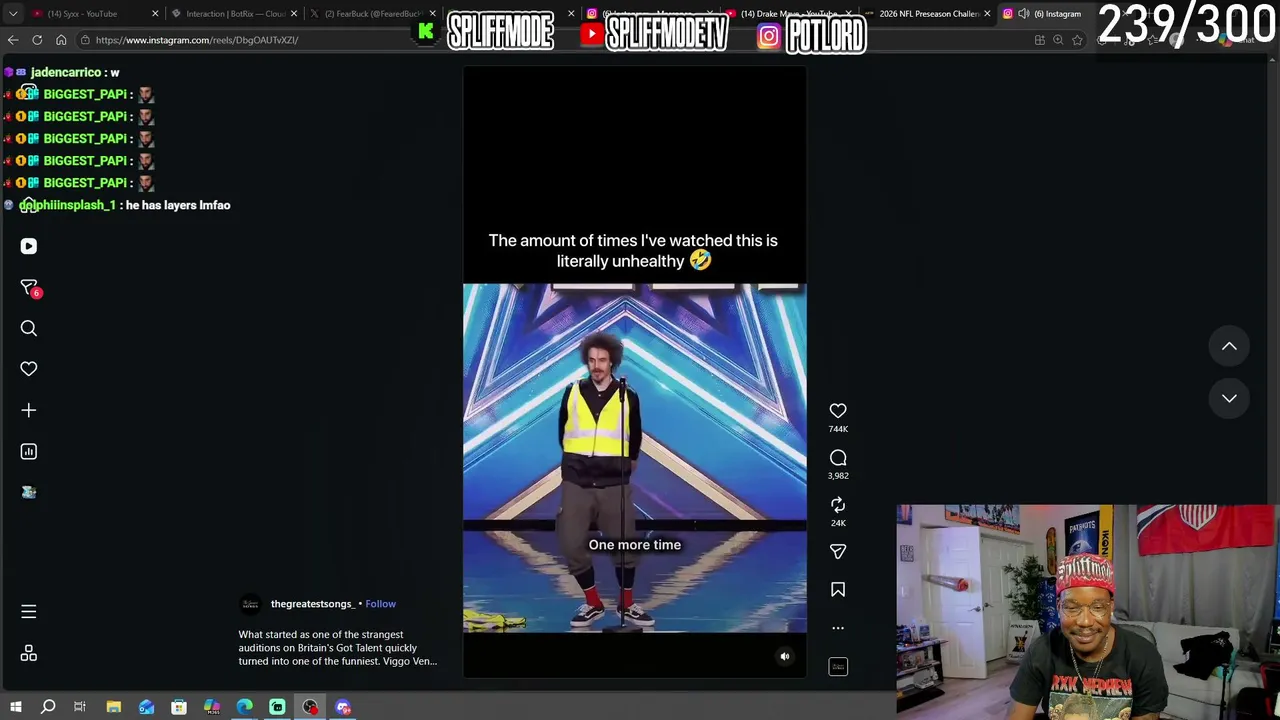Mute the Instagram tab via its speaker icon
The height and width of the screenshot is (720, 1280).
click(1024, 14)
